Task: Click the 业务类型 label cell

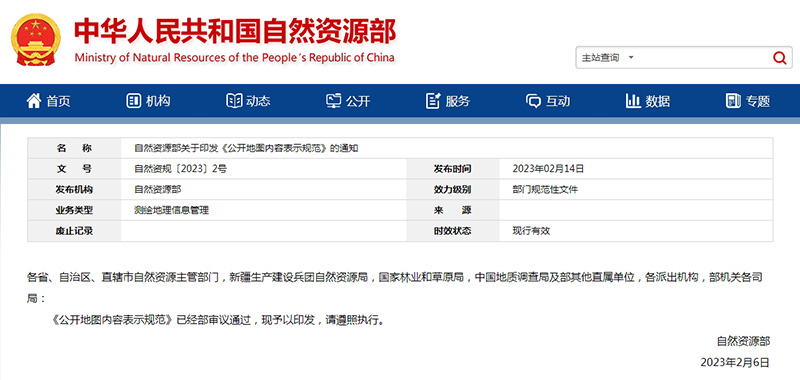Action: 74,210
